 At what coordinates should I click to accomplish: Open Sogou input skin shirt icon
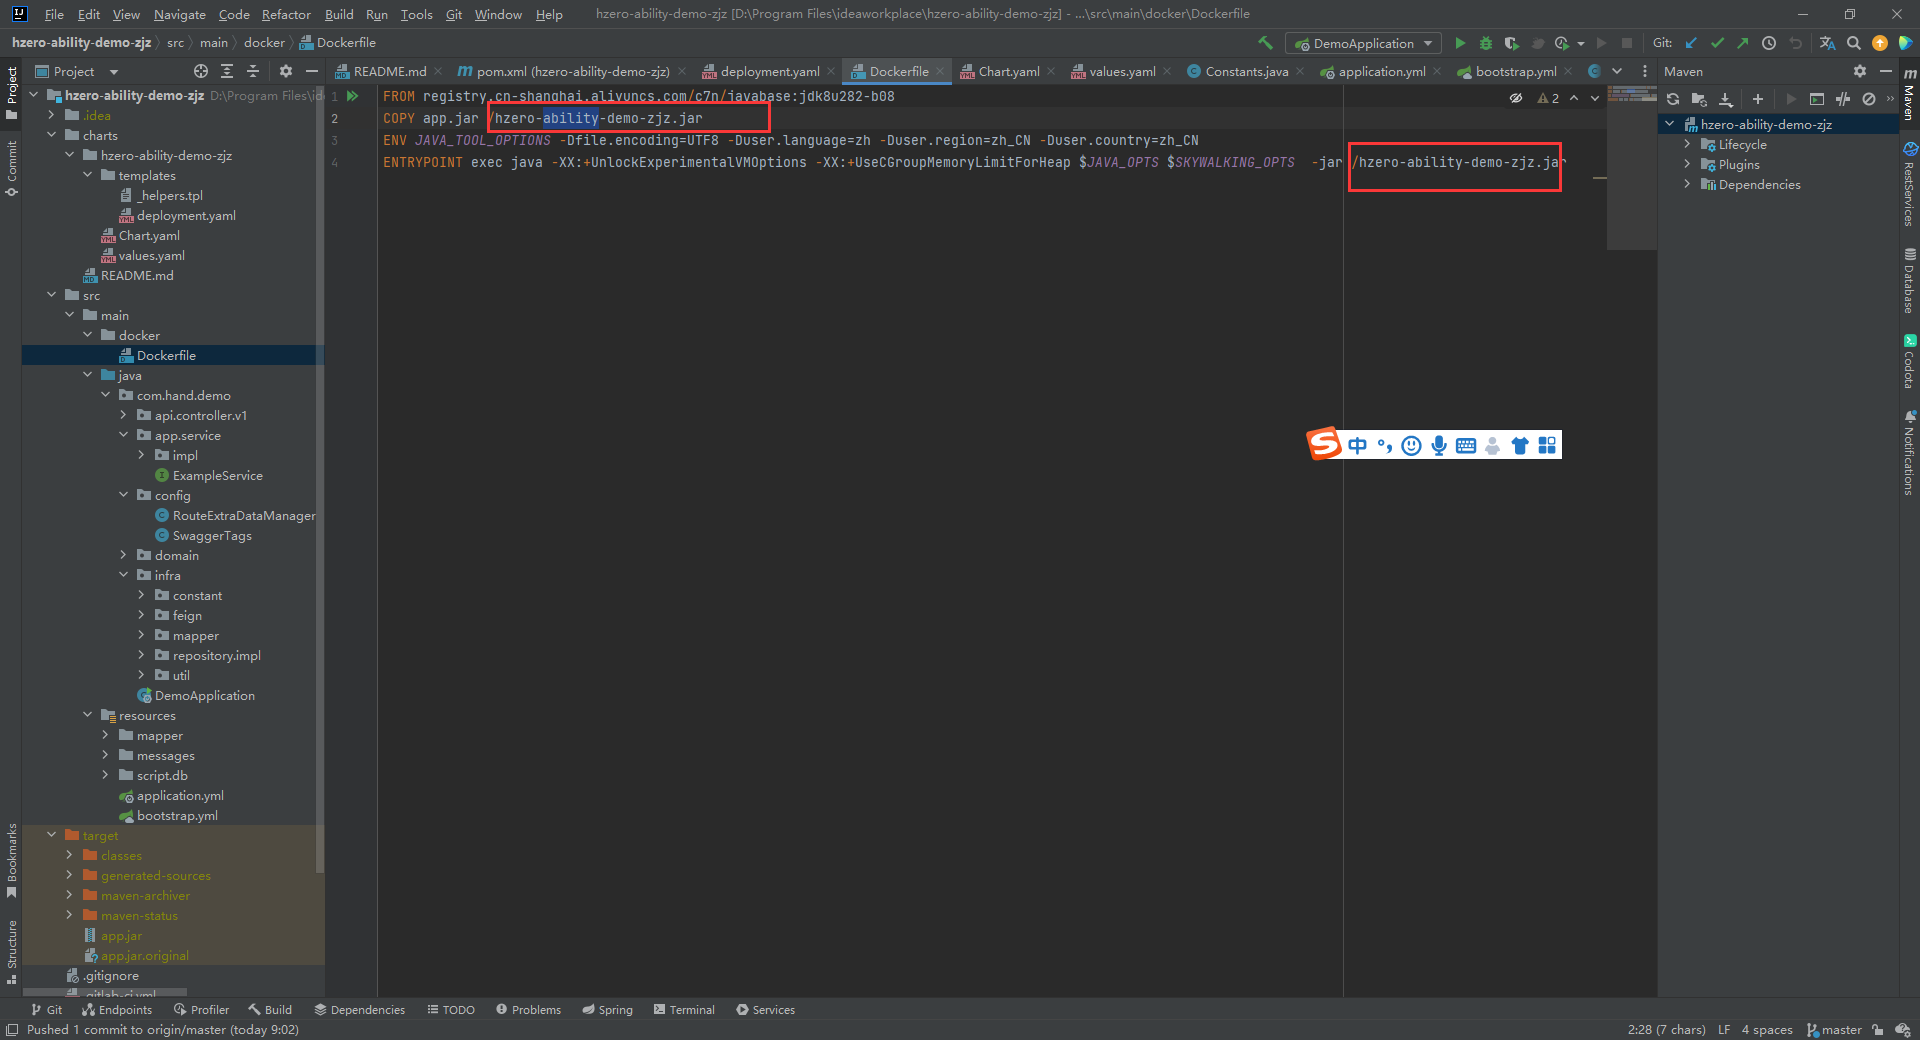(x=1520, y=446)
